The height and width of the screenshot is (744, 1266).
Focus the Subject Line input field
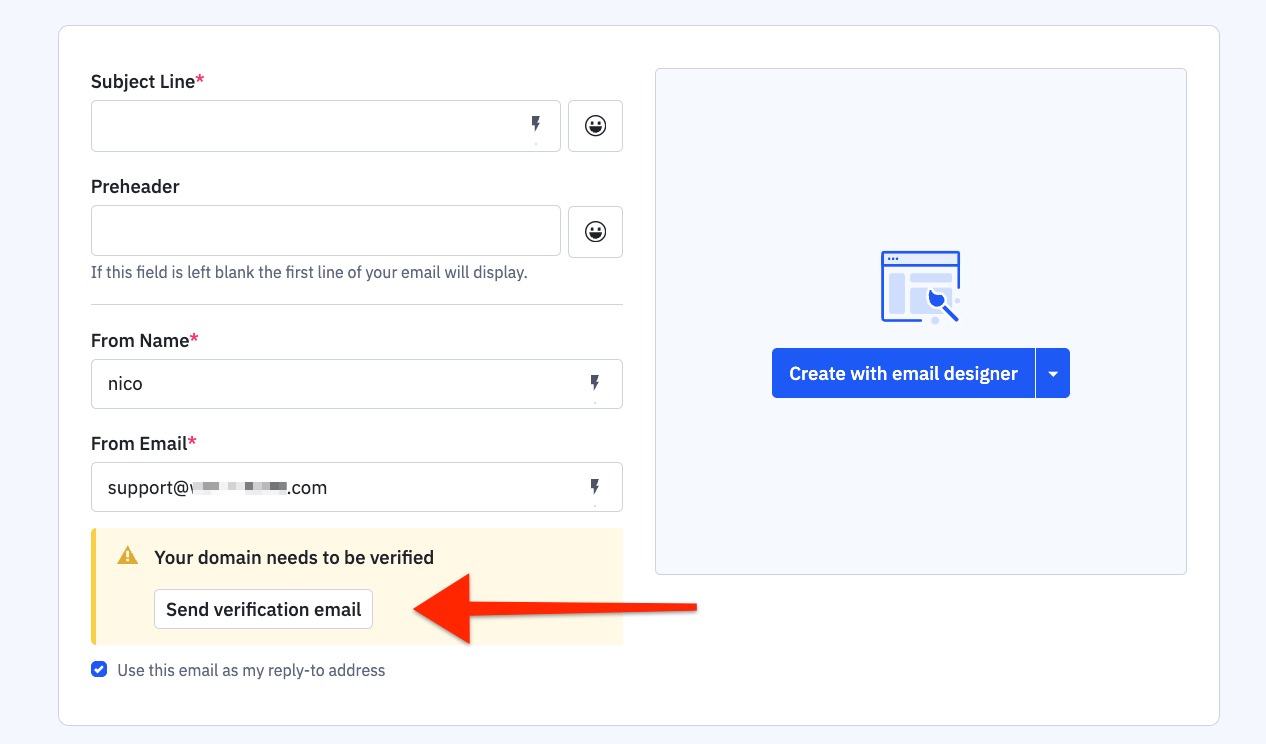coord(300,125)
